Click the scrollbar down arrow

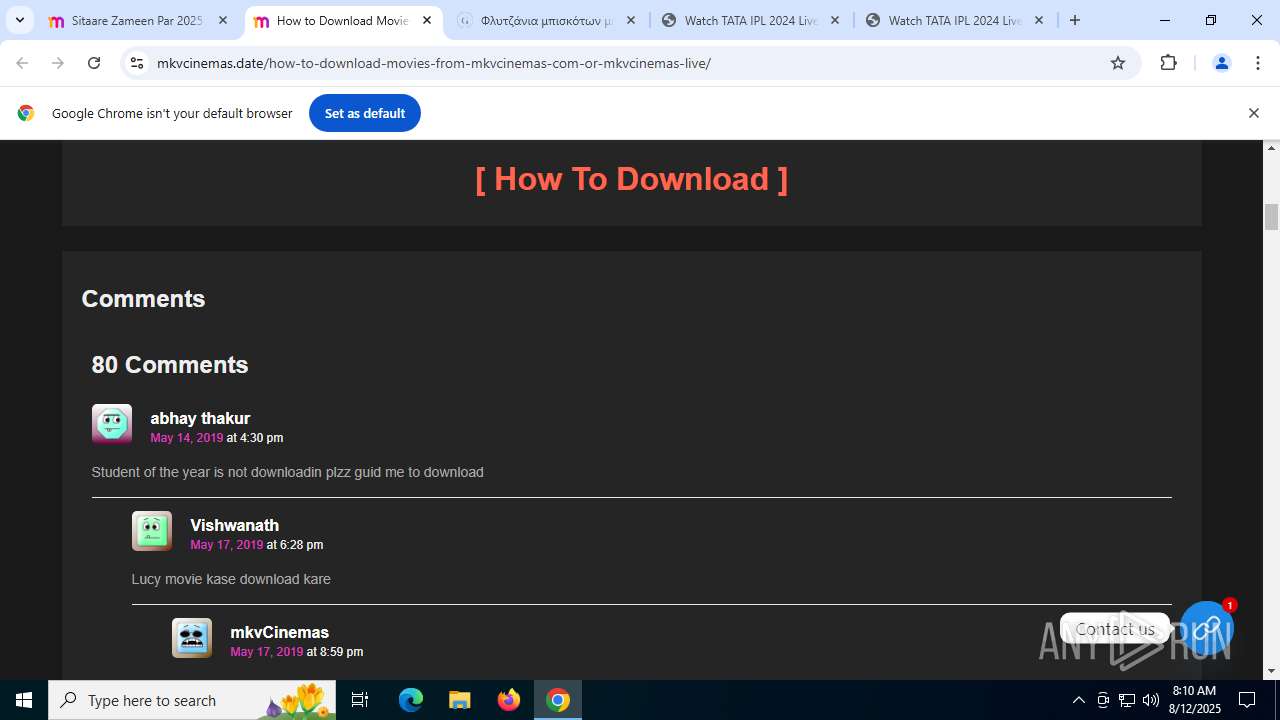pos(1272,671)
